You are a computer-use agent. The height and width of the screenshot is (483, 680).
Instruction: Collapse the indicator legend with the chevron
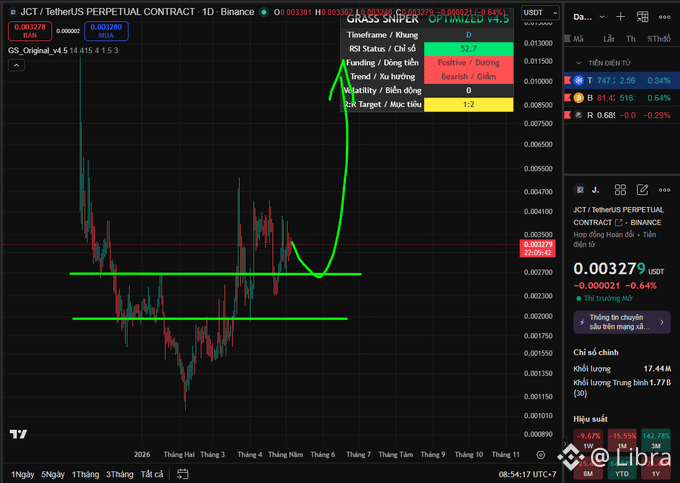[16, 65]
